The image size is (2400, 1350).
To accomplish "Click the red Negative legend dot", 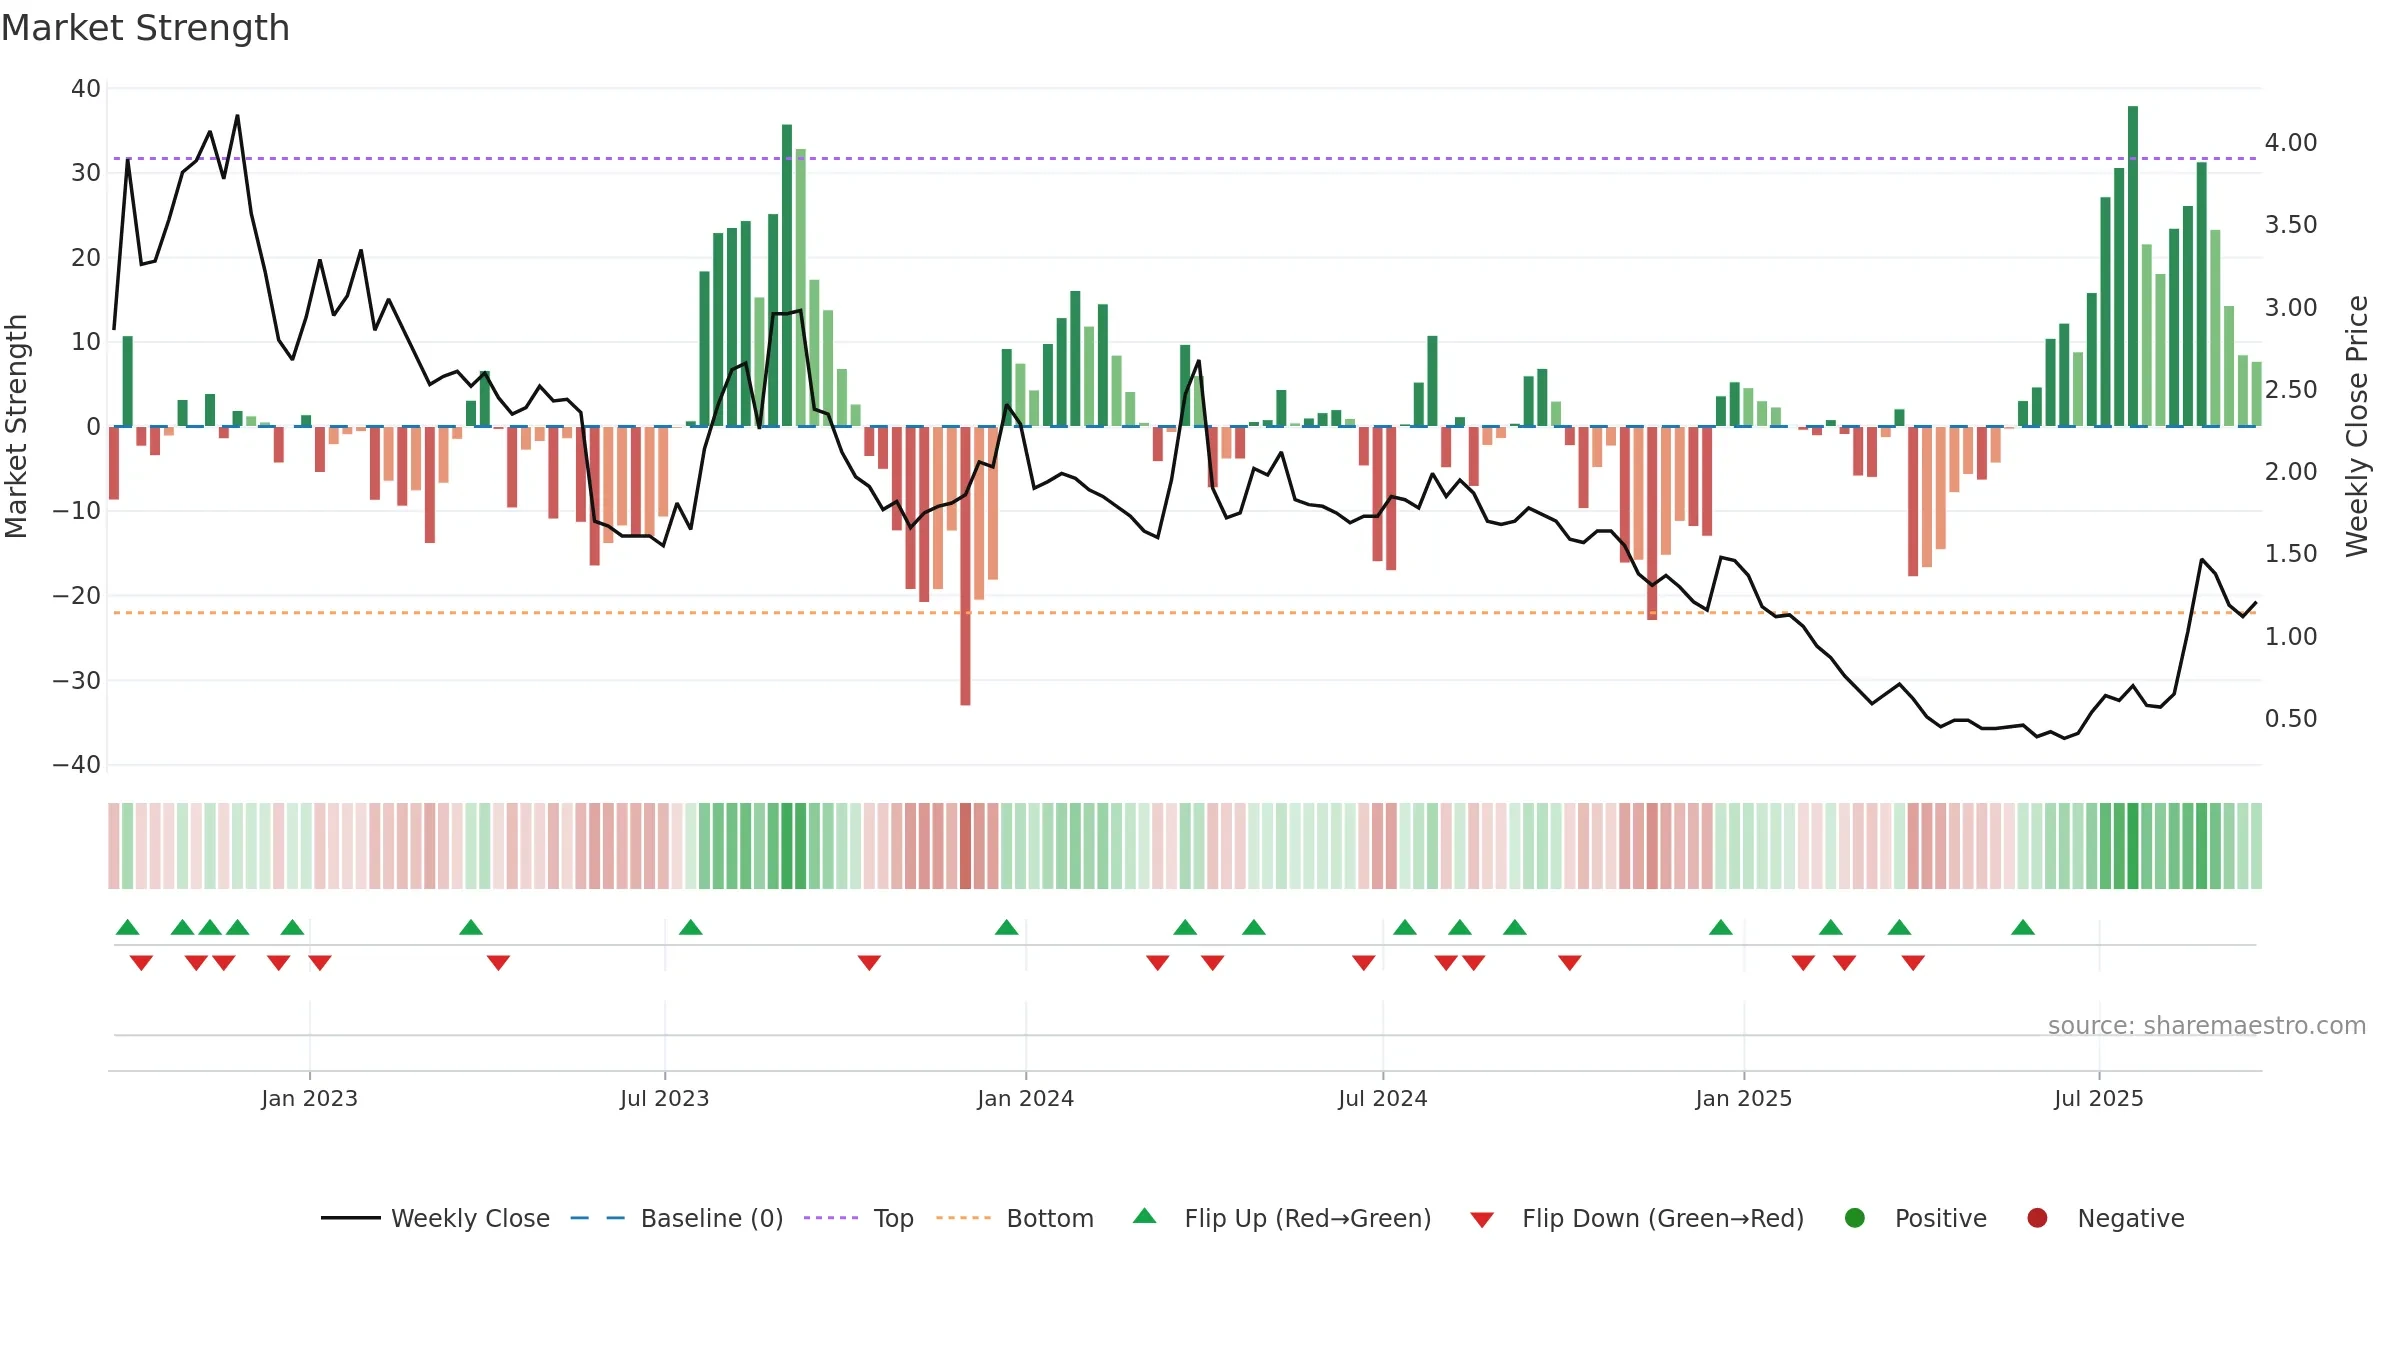I will 2037,1218.
